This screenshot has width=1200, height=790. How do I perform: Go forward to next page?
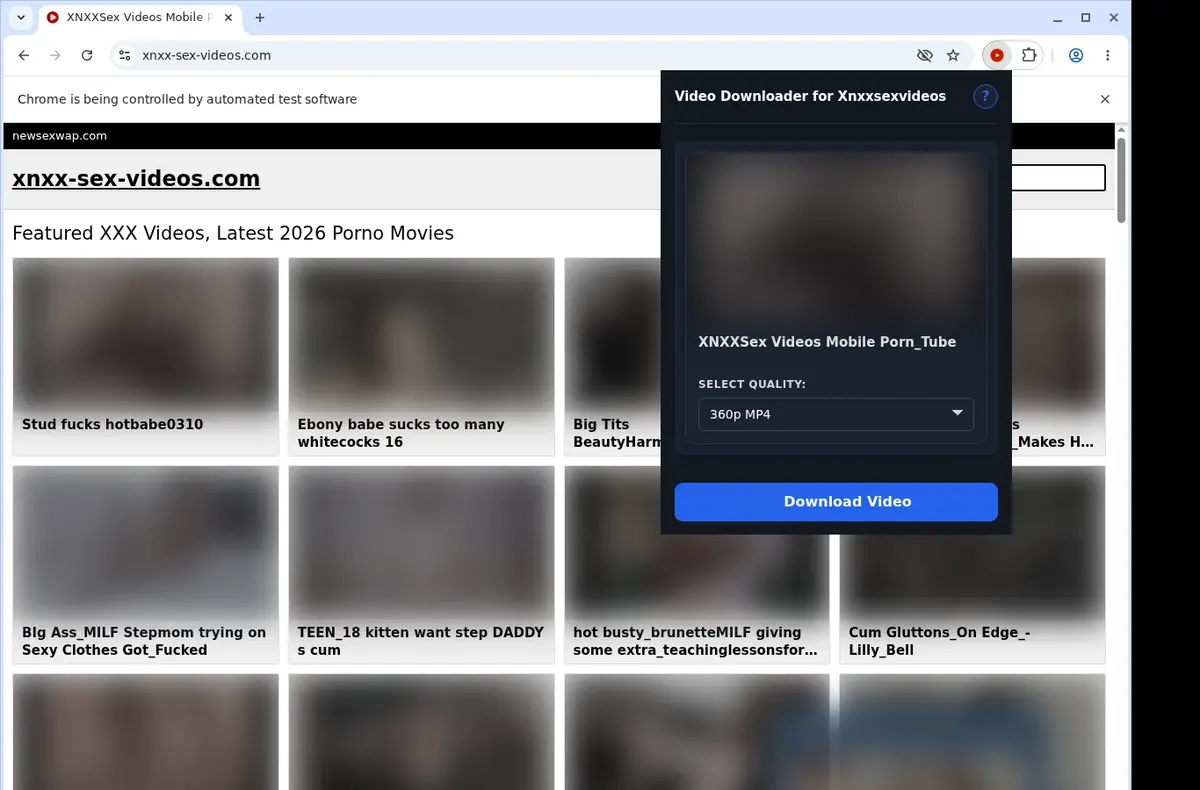(x=55, y=56)
